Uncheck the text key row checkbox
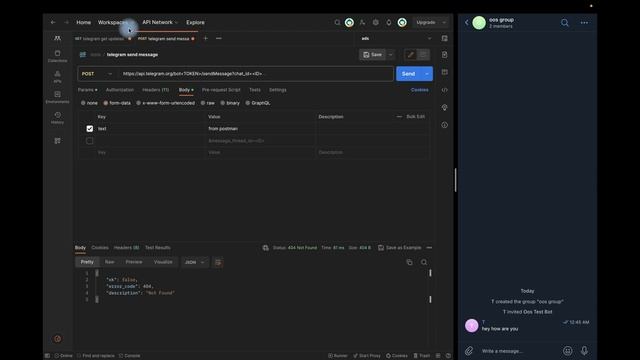This screenshot has width=640, height=360. tap(90, 129)
